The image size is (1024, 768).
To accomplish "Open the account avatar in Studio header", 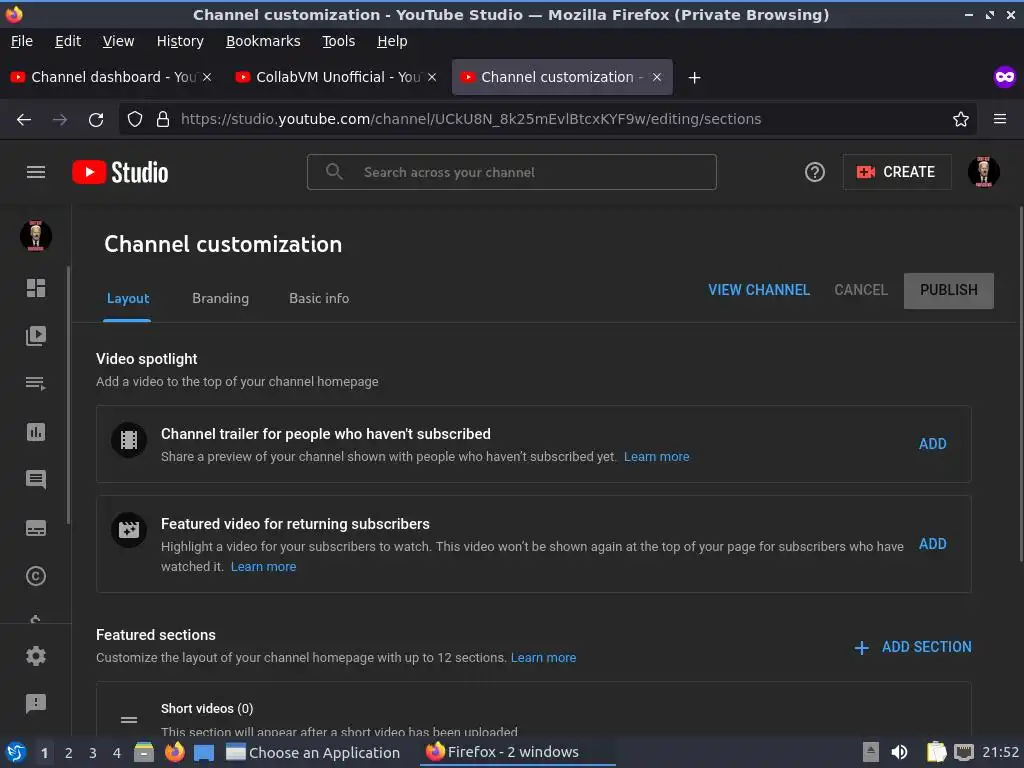I will (984, 172).
